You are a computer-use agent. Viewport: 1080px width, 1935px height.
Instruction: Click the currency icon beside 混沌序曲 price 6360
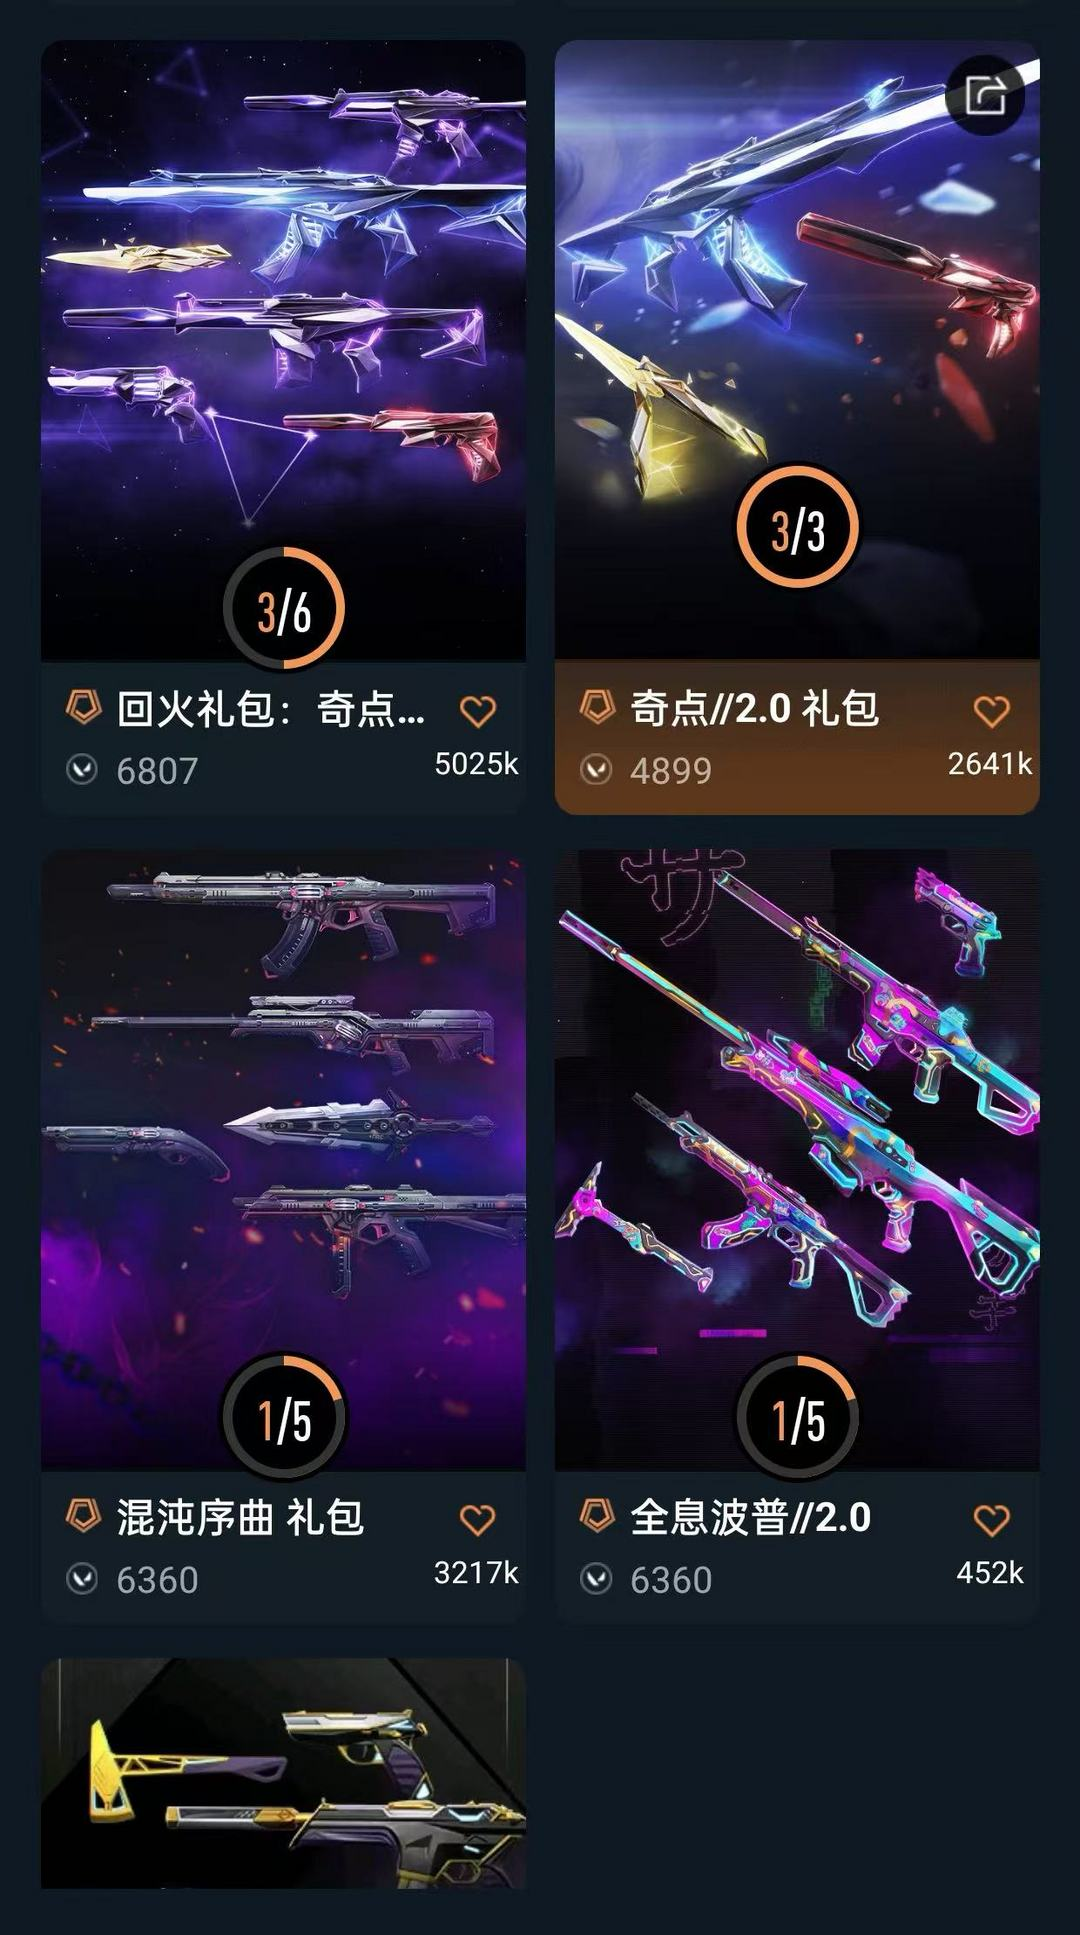[x=82, y=1579]
